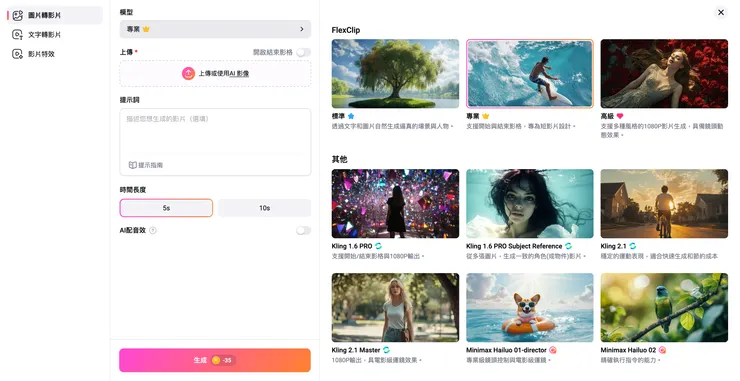
Task: Click 1080P輸出 description under Kling 2.1 Master
Action: 377,360
